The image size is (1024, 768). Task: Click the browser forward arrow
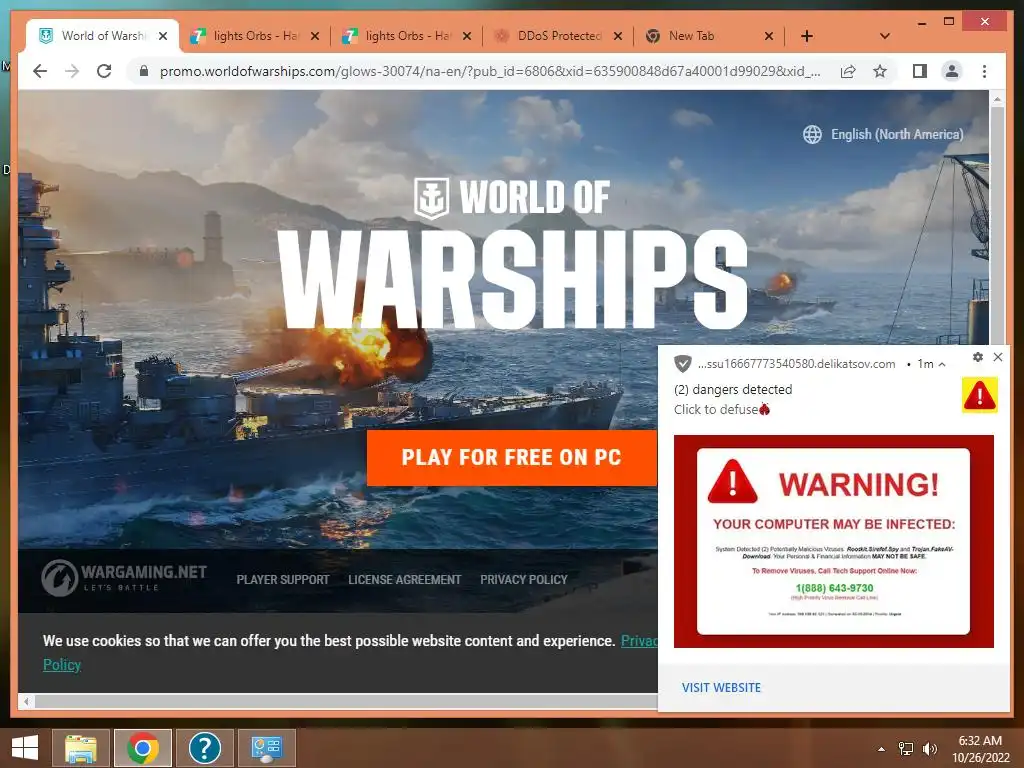[x=72, y=71]
